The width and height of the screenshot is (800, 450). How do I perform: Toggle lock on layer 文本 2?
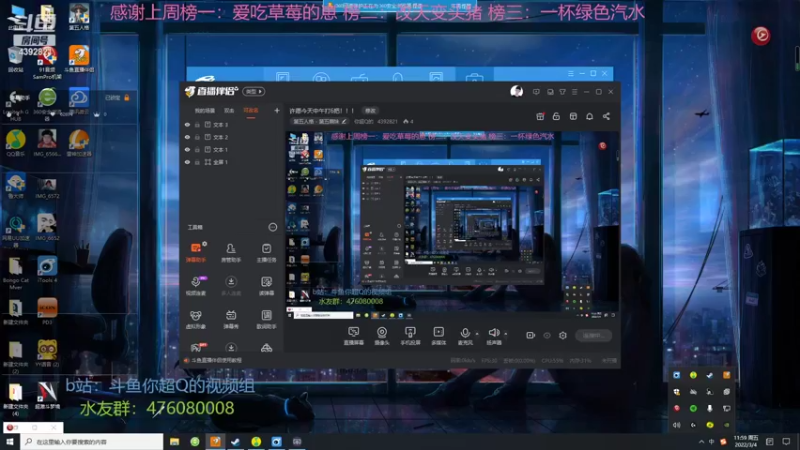(x=197, y=137)
